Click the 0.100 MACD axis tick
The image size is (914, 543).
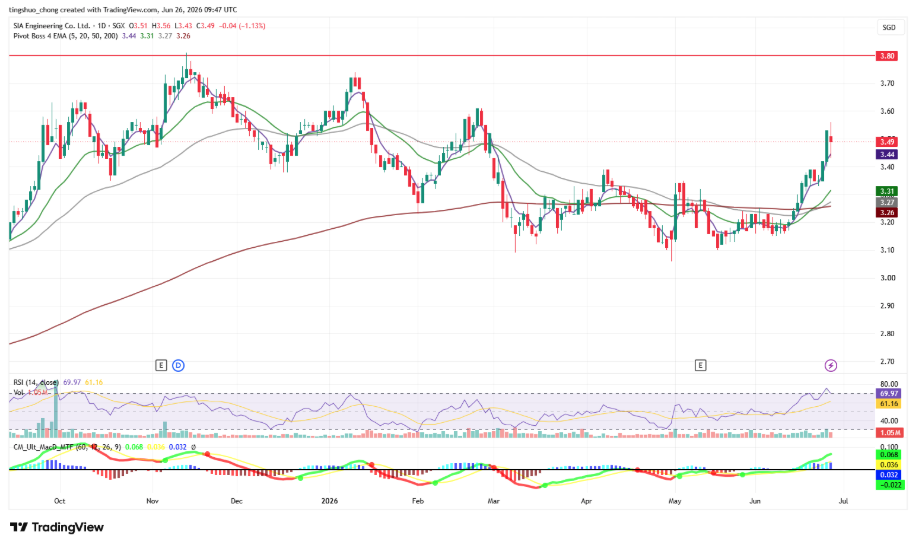click(889, 446)
